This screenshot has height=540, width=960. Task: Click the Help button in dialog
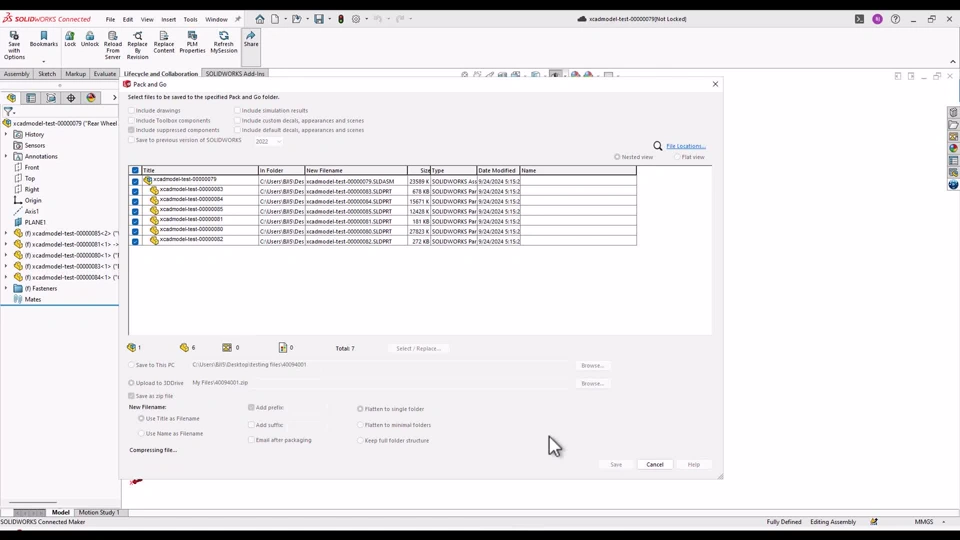693,465
